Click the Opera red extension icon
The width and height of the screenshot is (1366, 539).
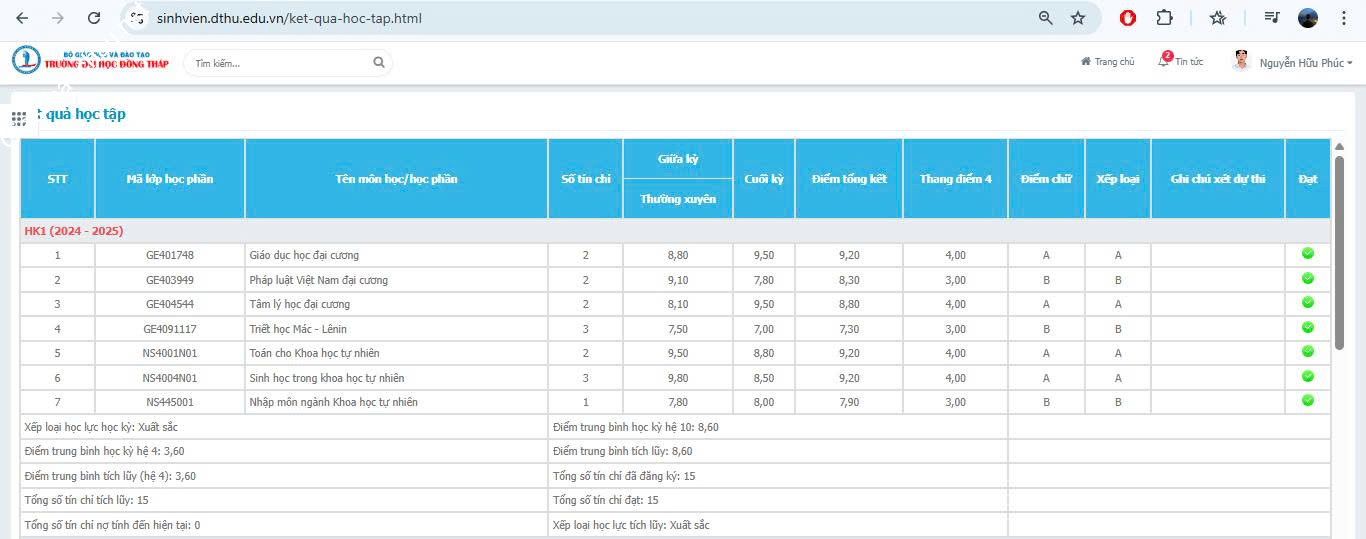click(x=1128, y=18)
